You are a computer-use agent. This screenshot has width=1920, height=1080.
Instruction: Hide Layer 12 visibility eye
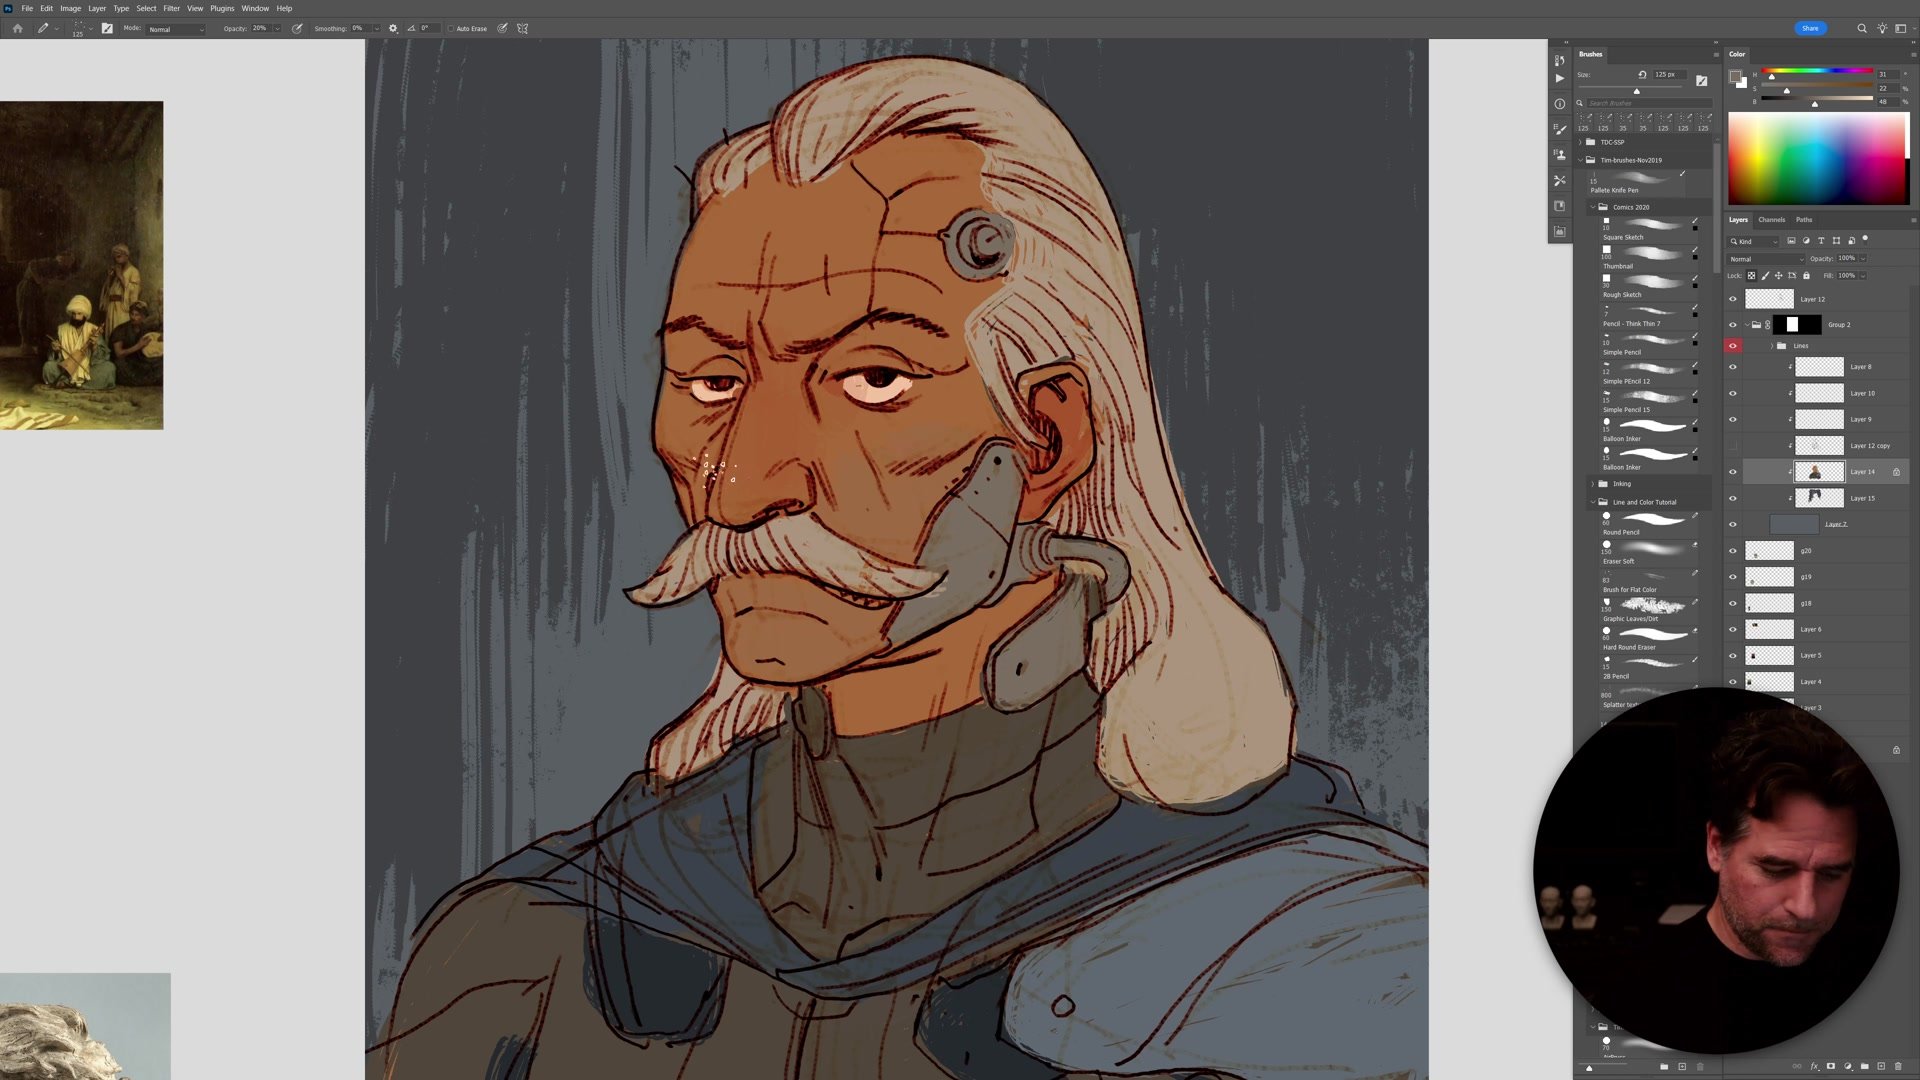click(x=1733, y=299)
